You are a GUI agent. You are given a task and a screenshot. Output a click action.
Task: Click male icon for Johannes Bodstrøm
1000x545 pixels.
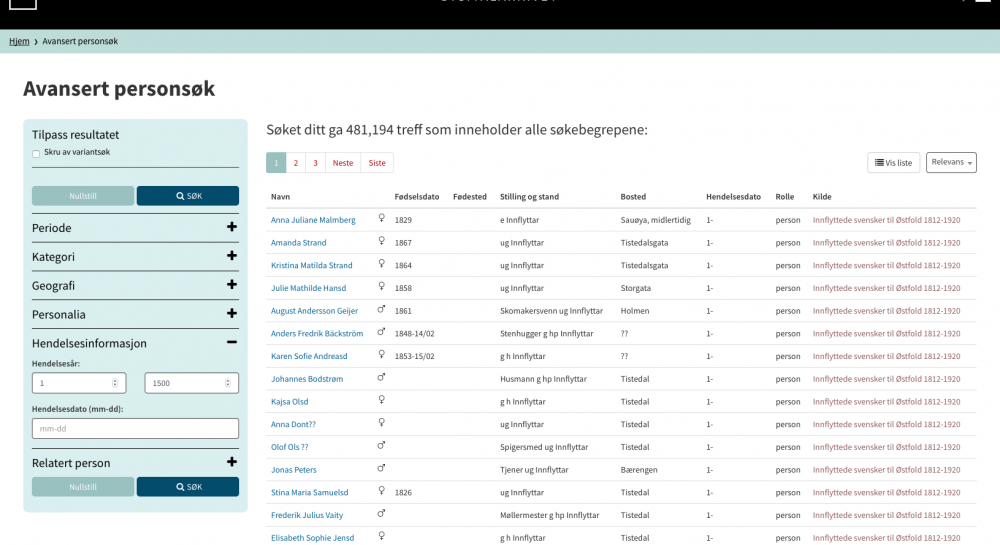[x=381, y=377]
